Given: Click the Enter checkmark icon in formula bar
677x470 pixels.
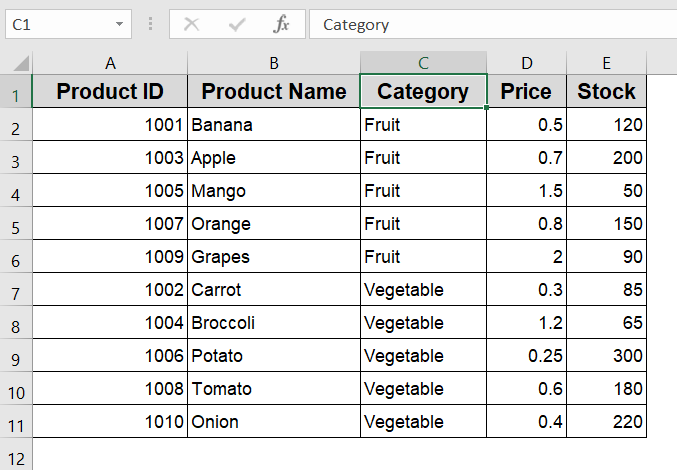Looking at the screenshot, I should pyautogui.click(x=237, y=24).
